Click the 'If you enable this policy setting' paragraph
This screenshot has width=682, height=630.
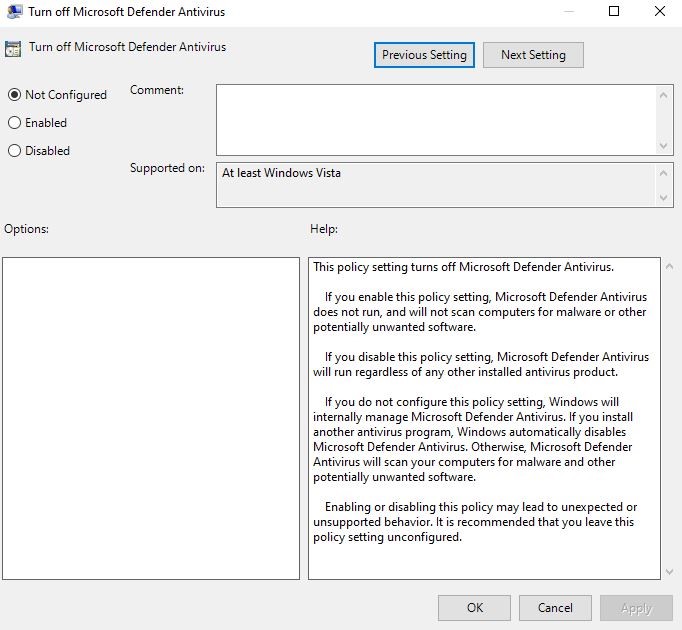[480, 312]
